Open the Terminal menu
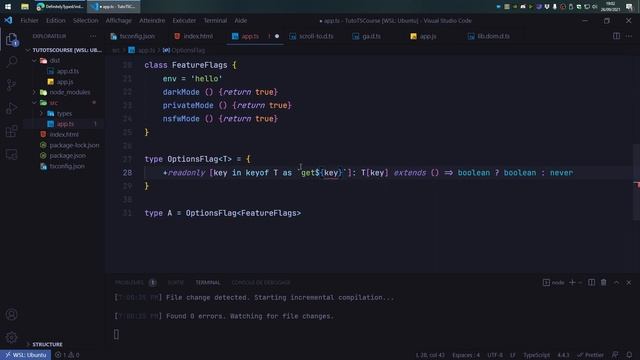 215,20
